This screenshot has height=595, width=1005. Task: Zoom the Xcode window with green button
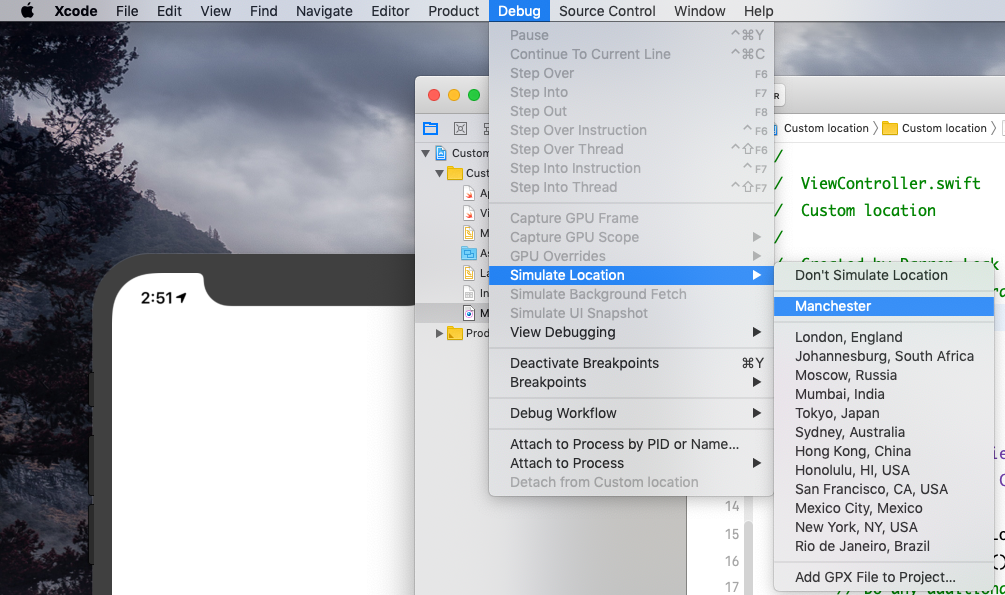coord(474,95)
